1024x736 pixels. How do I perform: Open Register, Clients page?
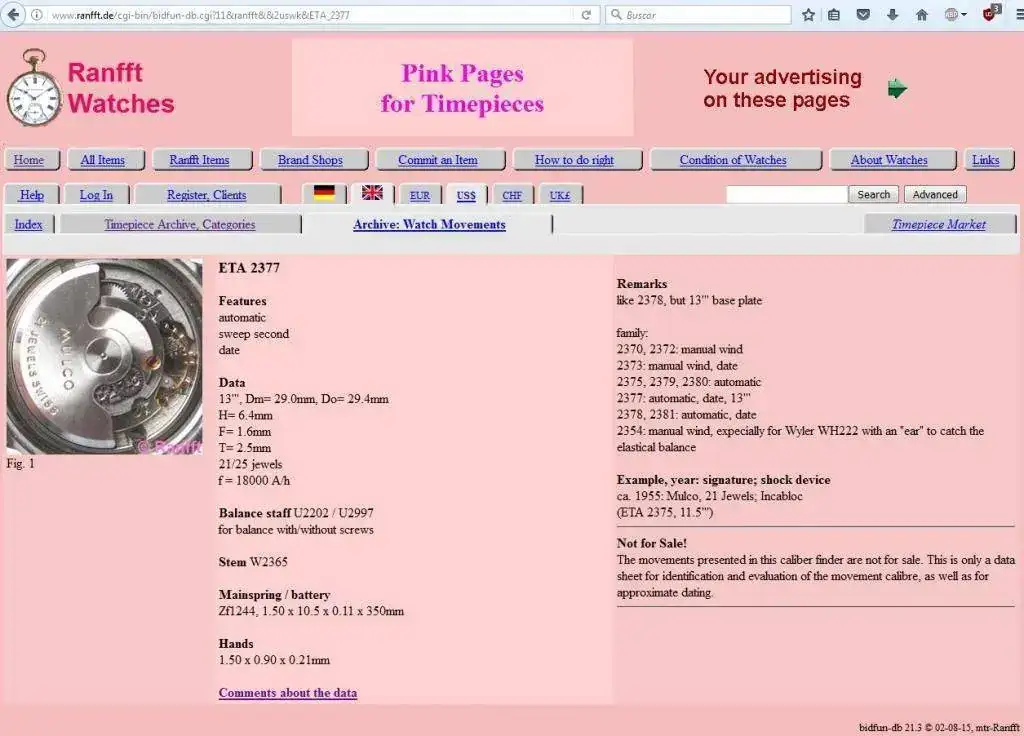207,195
